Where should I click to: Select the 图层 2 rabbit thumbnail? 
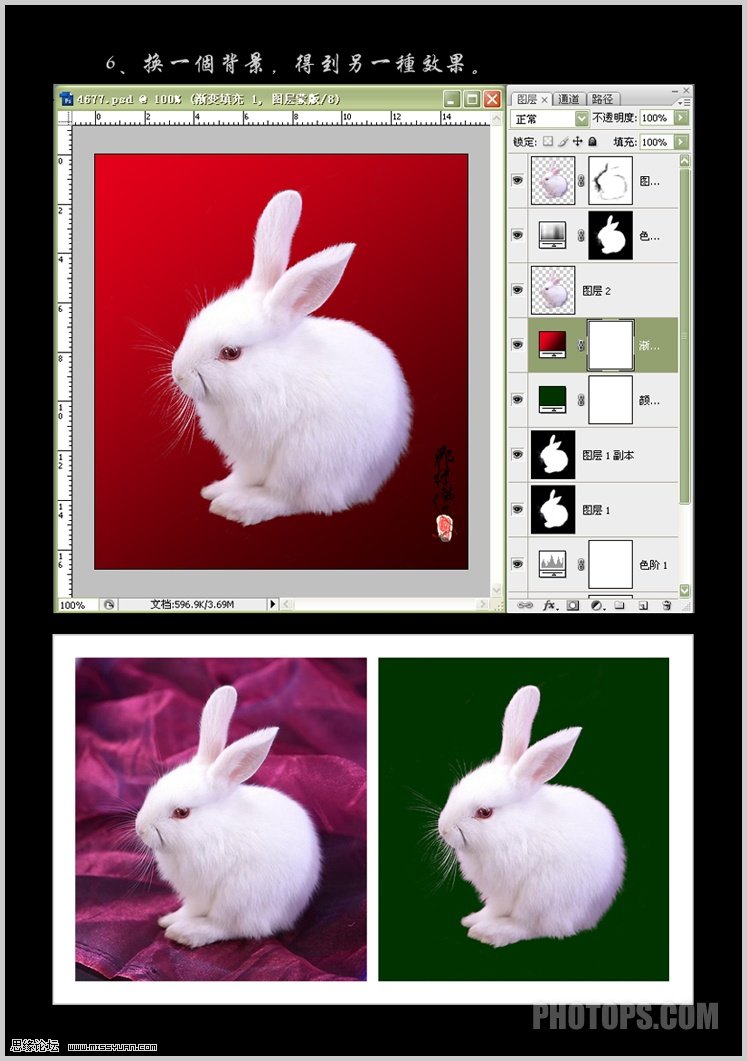(x=553, y=290)
